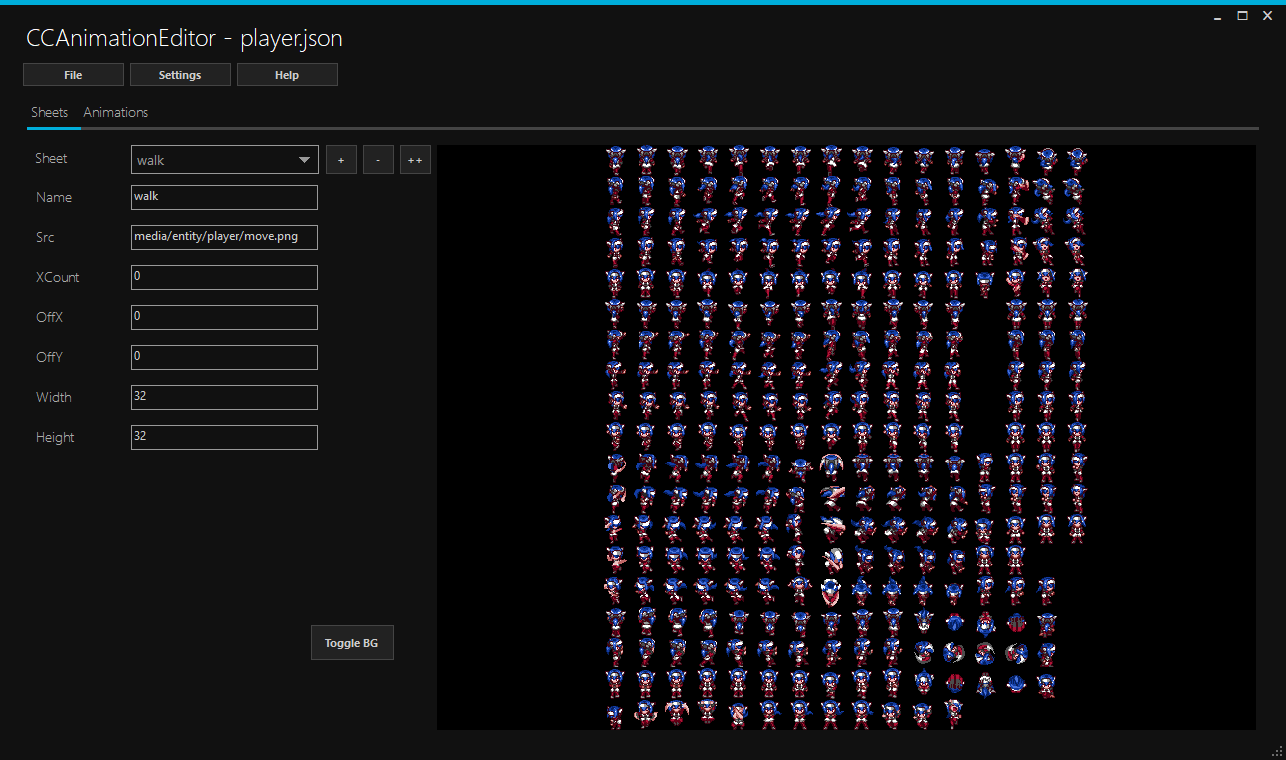The width and height of the screenshot is (1286, 760).
Task: Focus the Width field showing 32
Action: tap(224, 397)
